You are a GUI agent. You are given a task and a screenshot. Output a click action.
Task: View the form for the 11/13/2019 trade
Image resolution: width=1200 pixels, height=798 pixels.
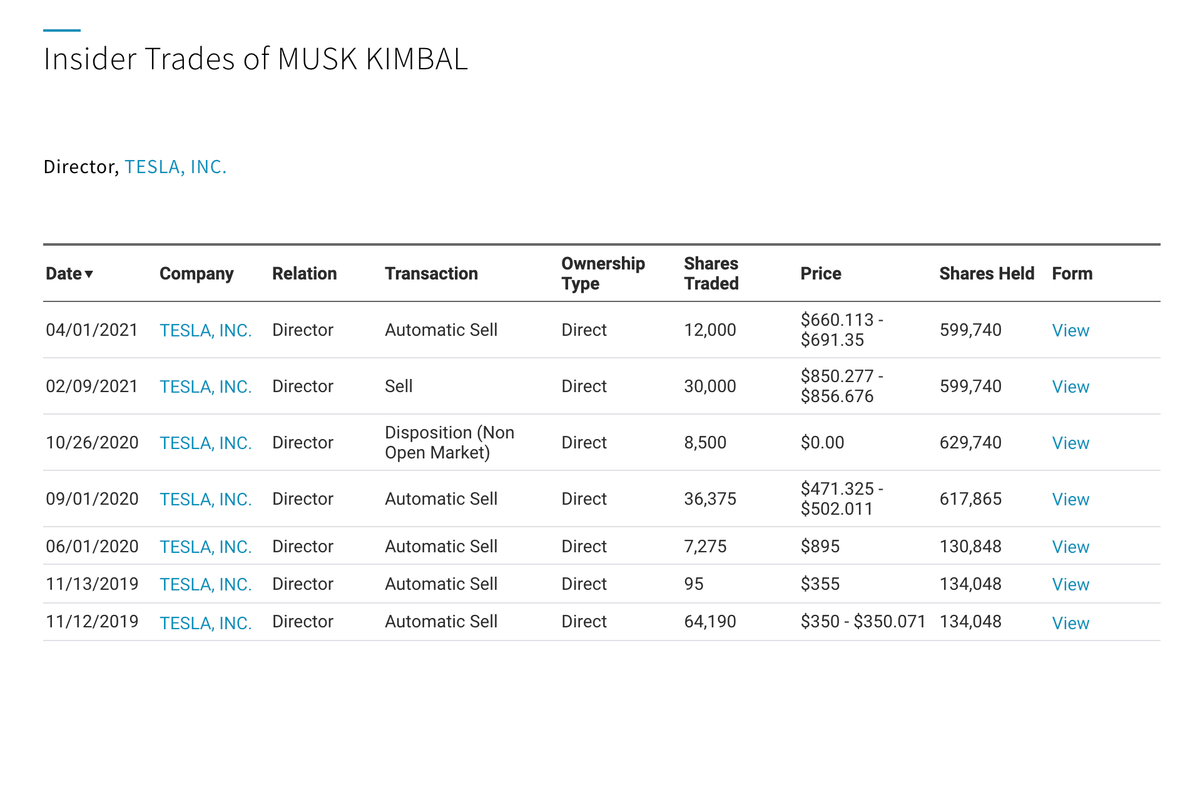coord(1070,585)
